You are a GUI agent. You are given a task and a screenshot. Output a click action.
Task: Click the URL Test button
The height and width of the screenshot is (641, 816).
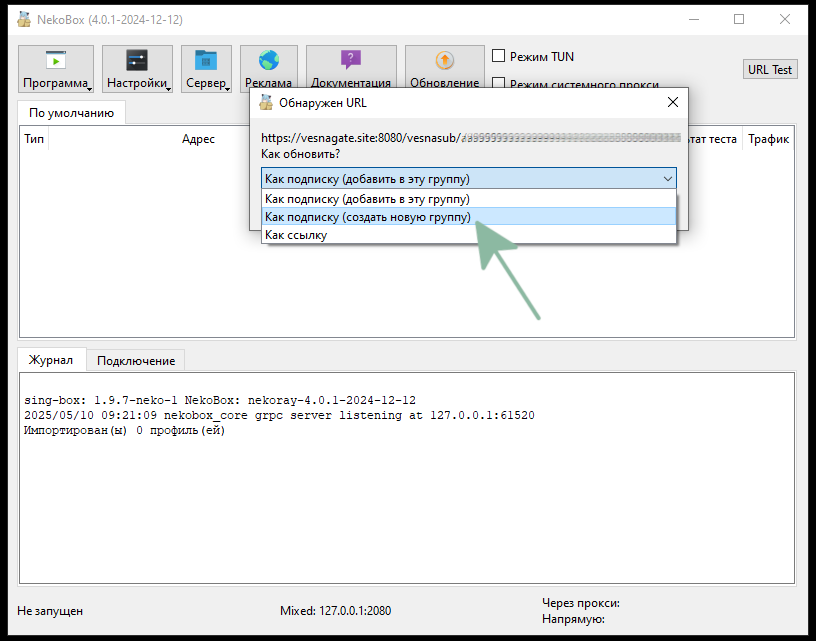click(769, 68)
